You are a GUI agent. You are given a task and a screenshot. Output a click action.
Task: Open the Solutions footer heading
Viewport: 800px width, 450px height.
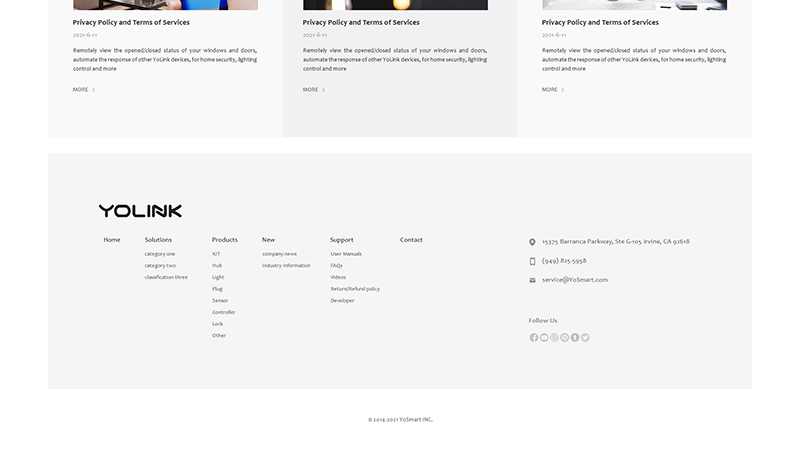pos(158,240)
